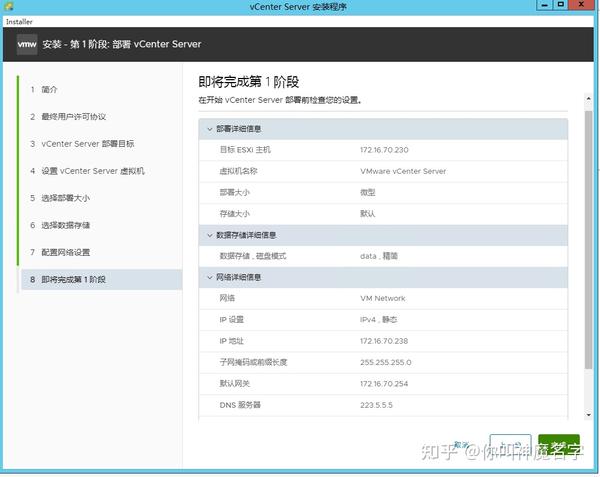Maximize the installer window
The image size is (600, 477).
[x=561, y=5]
